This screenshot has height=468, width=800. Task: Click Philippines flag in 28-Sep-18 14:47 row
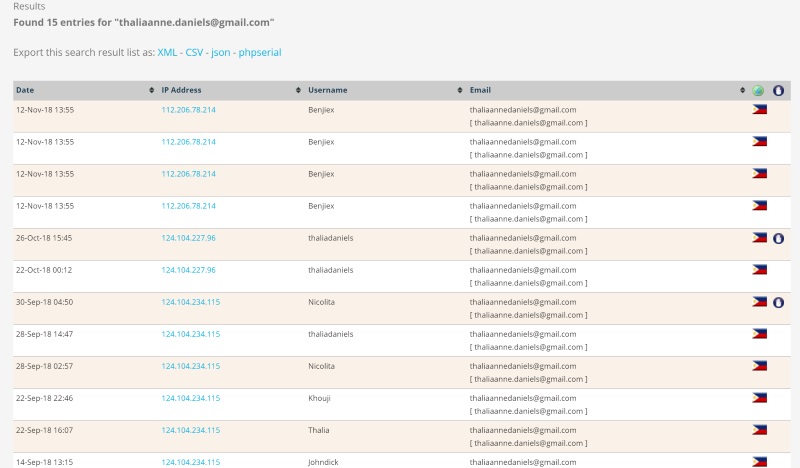759,334
